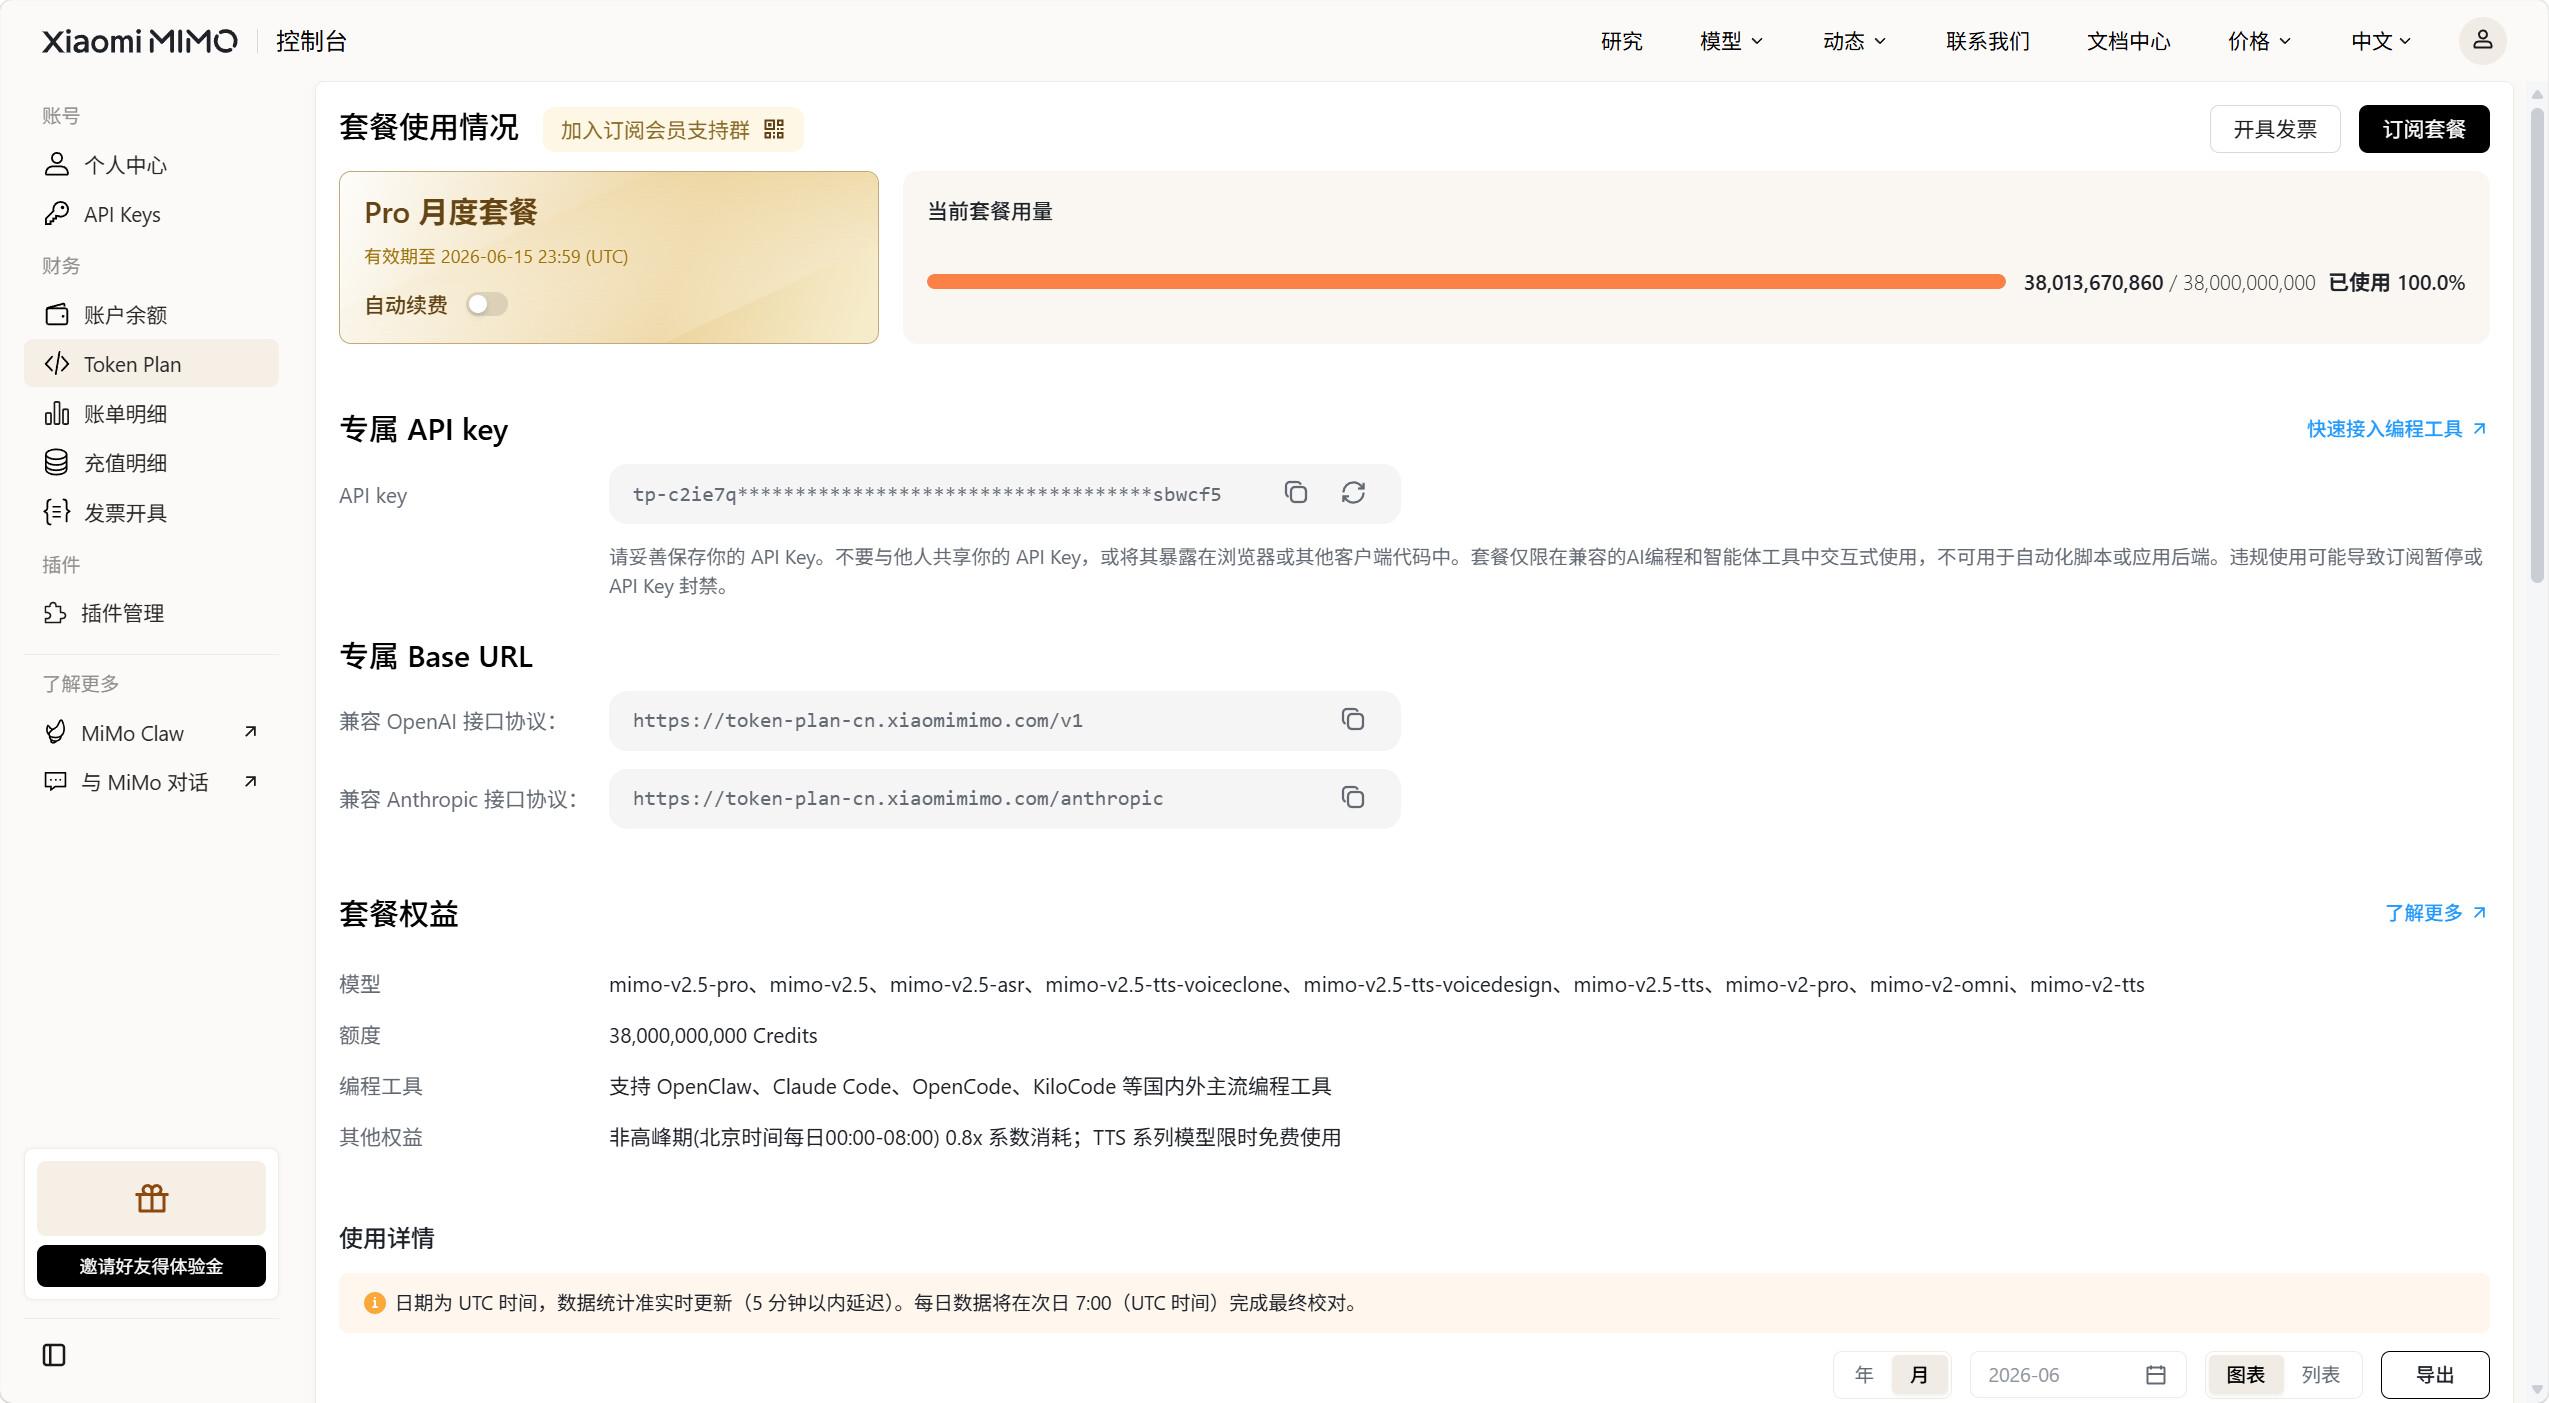Open 与 MiMo 对话 link in sidebar
The image size is (2549, 1403).
[151, 782]
